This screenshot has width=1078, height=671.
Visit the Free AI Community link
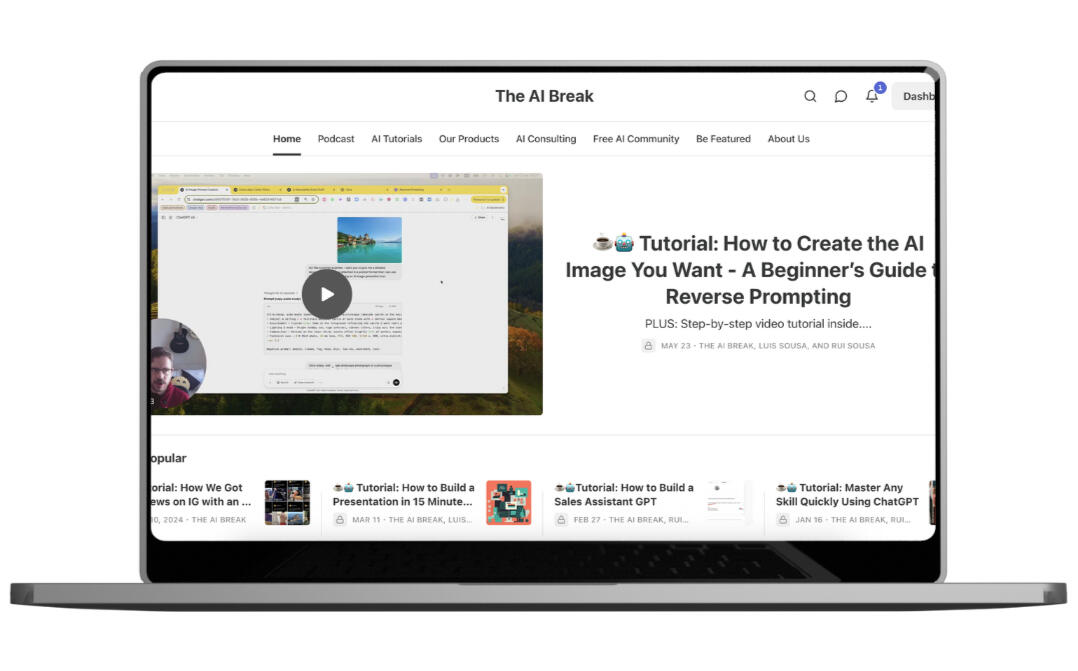(636, 139)
